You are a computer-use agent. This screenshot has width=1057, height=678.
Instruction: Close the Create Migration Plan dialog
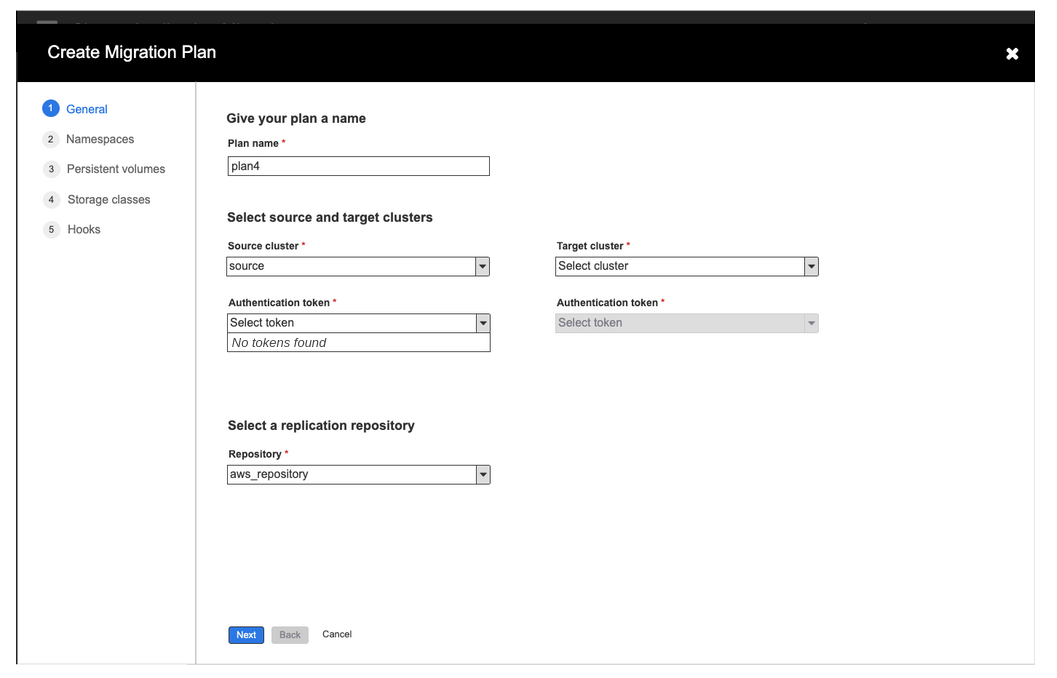pos(1011,53)
